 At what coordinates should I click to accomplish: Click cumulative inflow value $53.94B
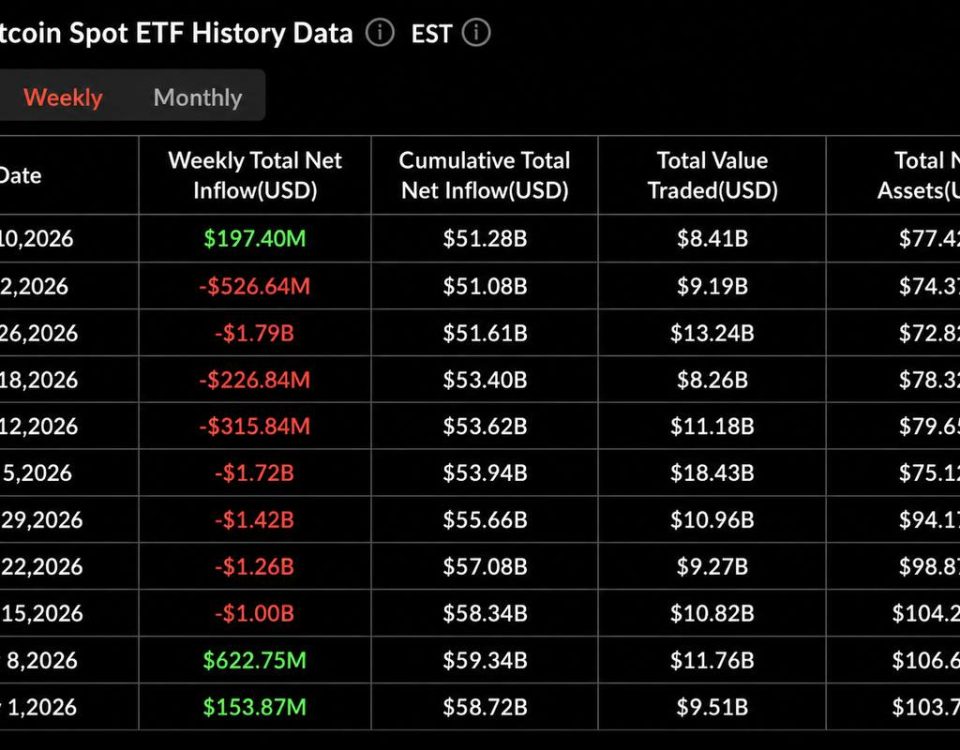pyautogui.click(x=485, y=473)
